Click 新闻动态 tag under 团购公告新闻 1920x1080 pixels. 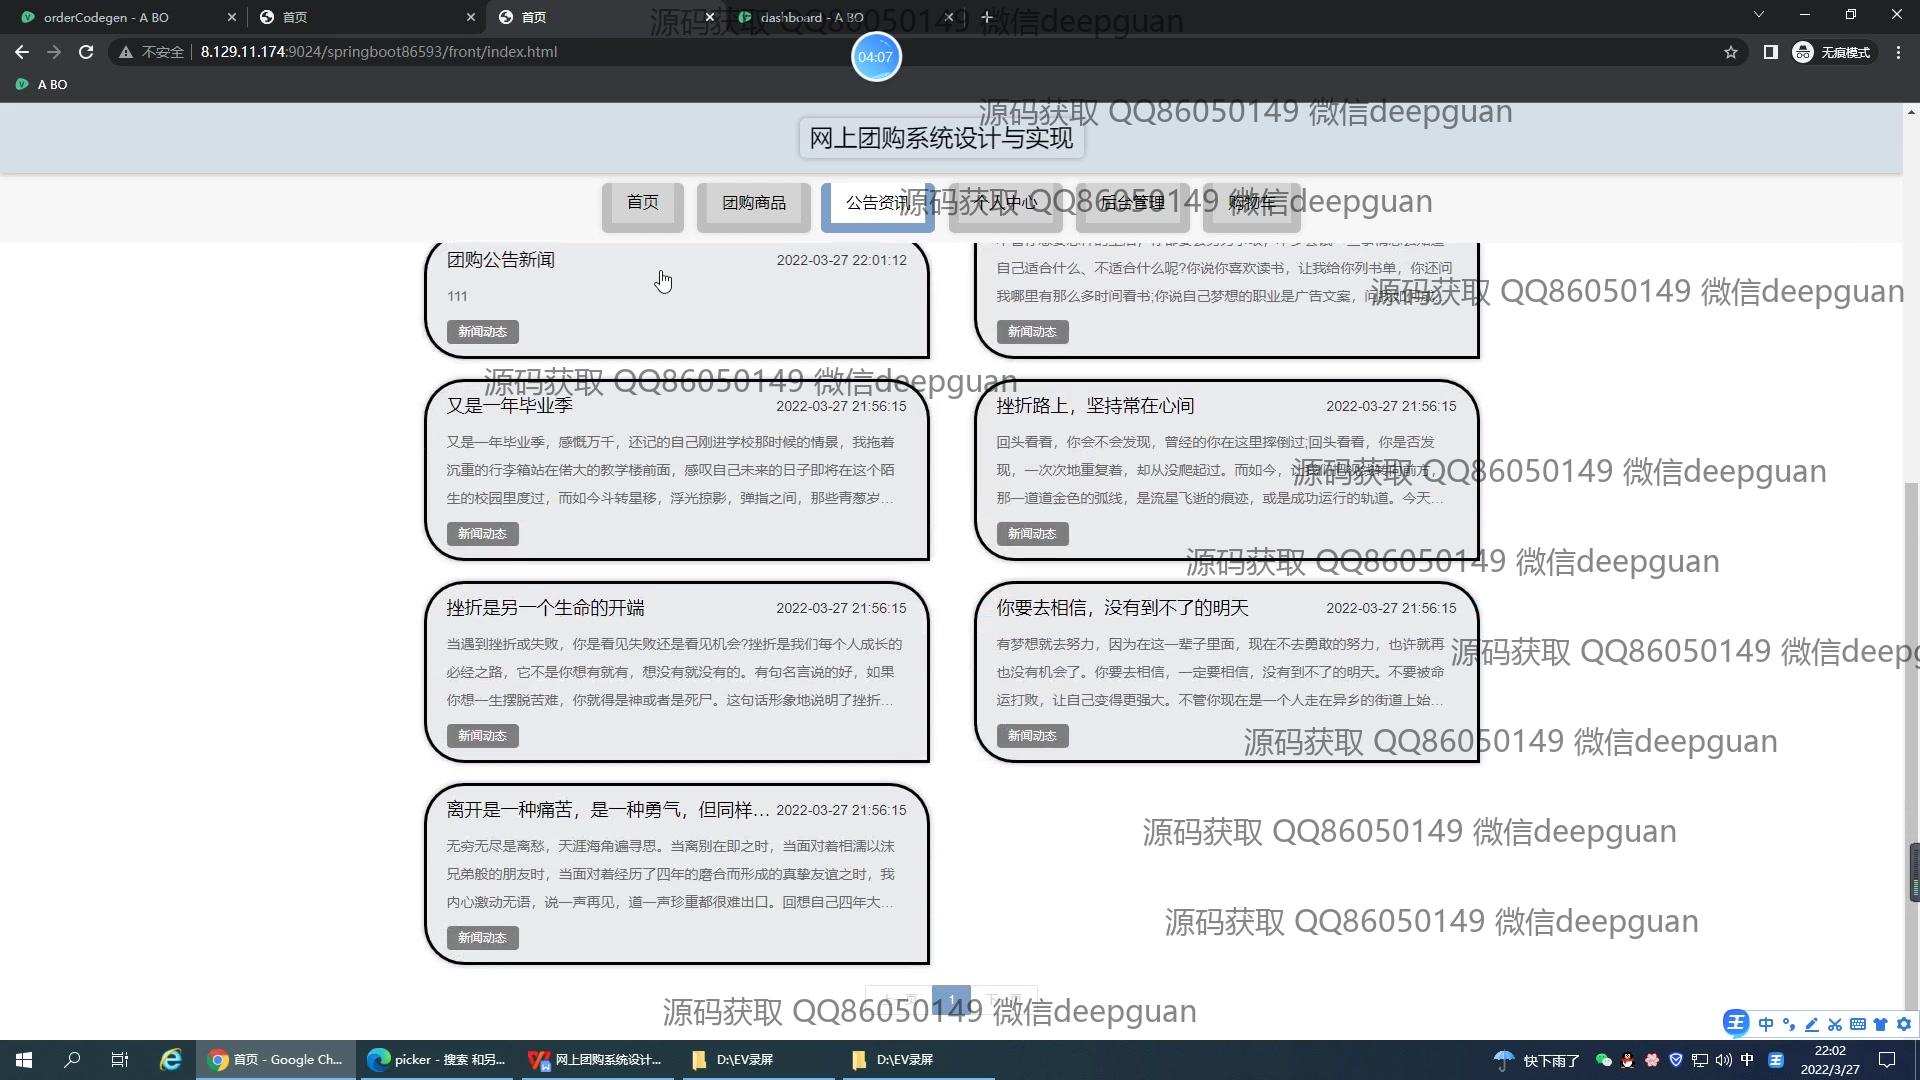point(482,332)
